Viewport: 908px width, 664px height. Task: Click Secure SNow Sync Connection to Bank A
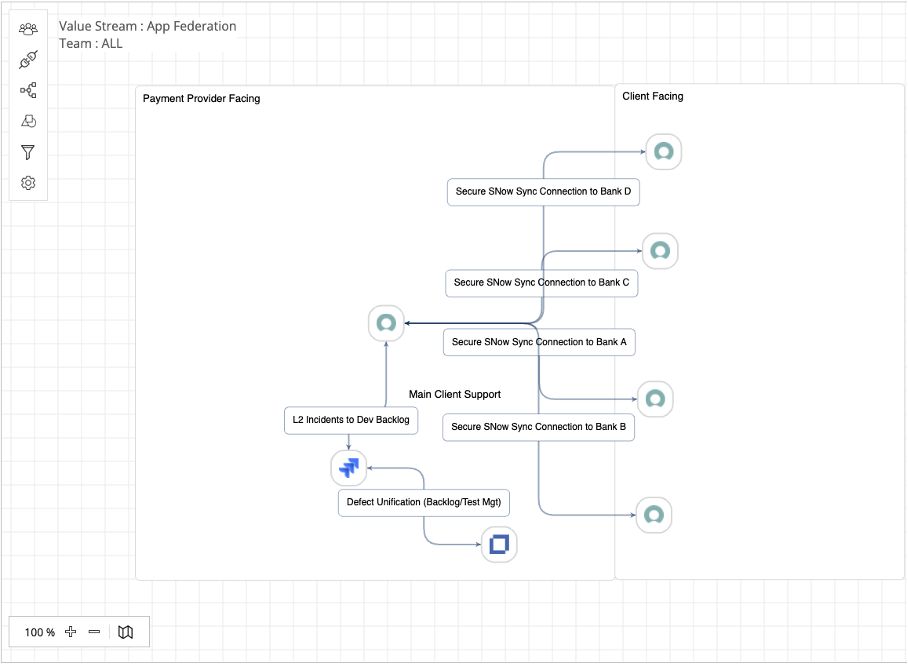click(539, 342)
